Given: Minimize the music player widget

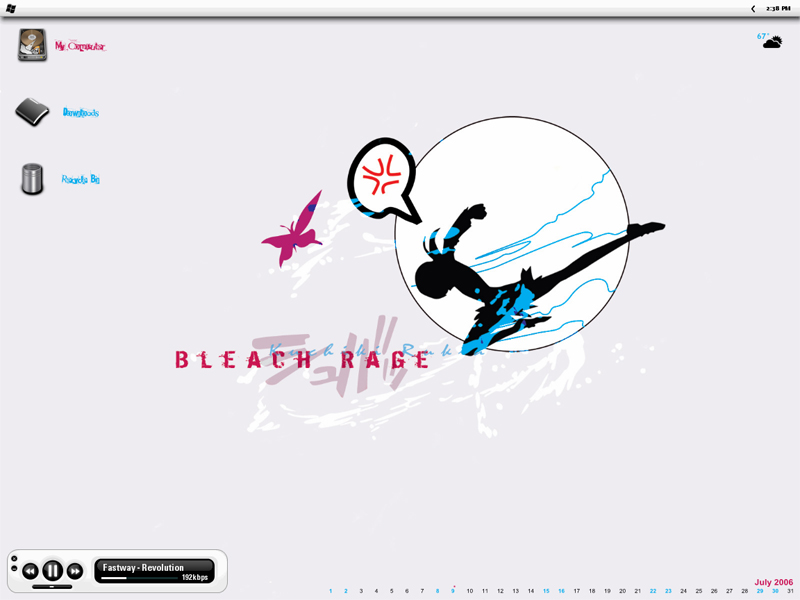Looking at the screenshot, I should (x=14, y=568).
